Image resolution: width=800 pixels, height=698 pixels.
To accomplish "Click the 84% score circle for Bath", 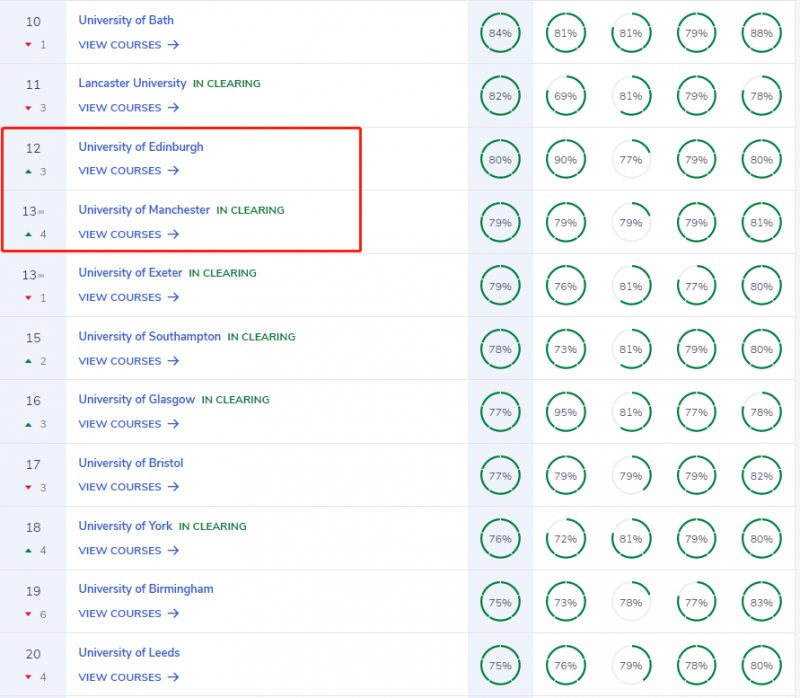I will (x=500, y=33).
